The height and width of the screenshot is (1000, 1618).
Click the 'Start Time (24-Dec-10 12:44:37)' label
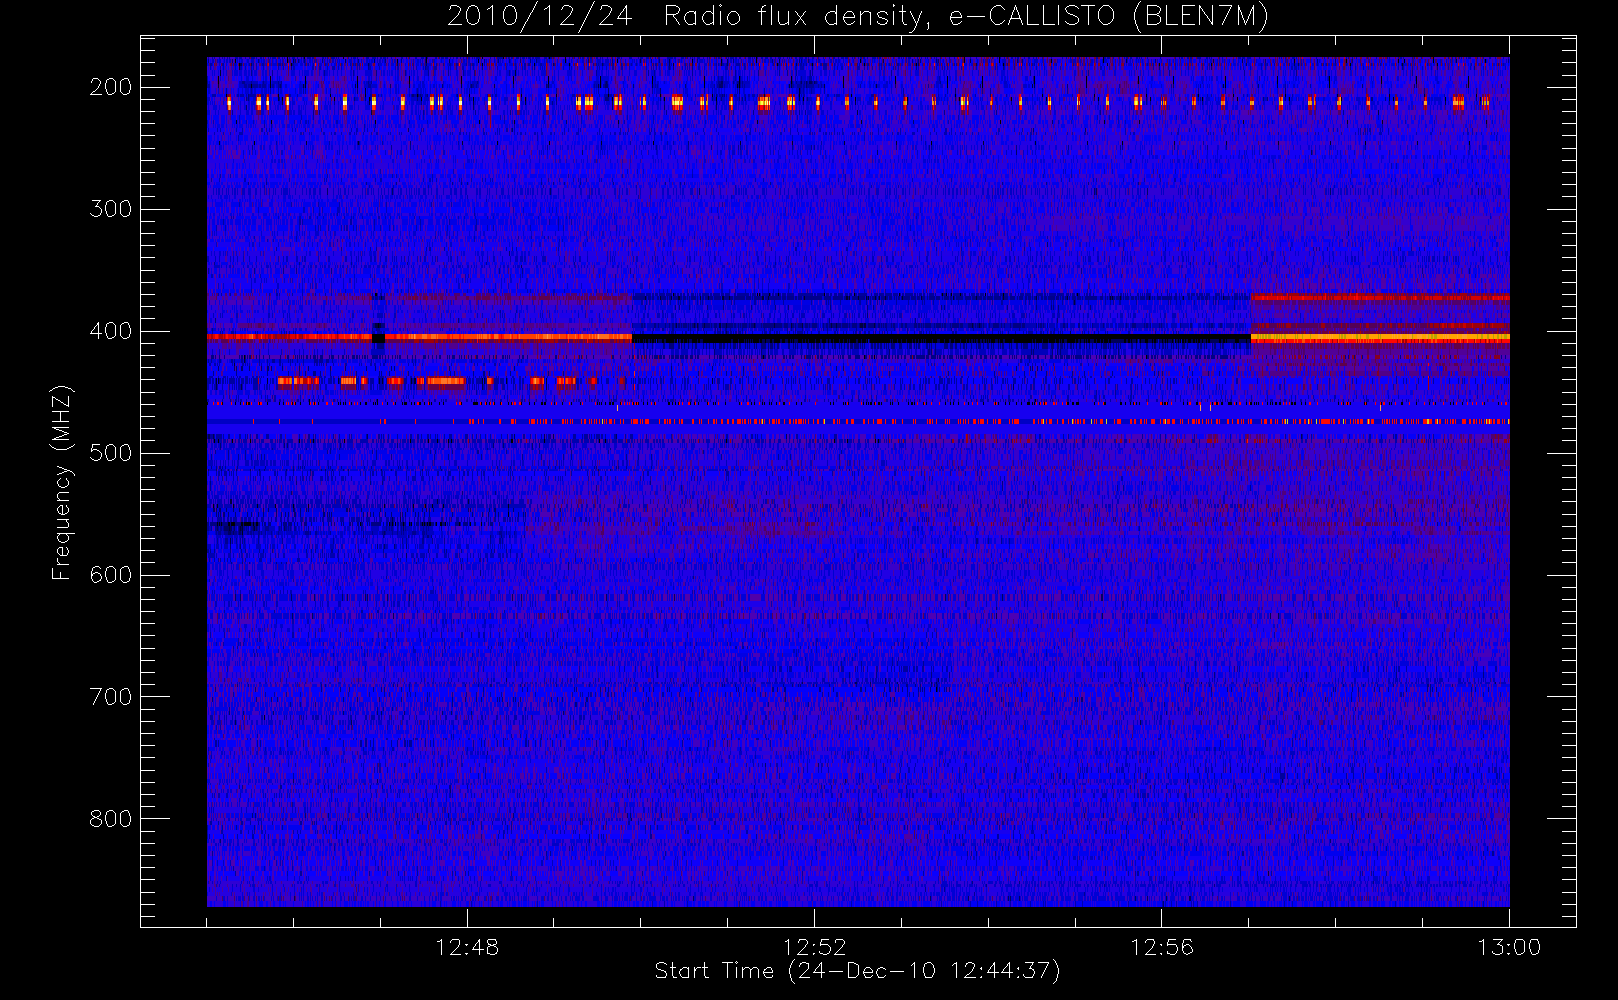(857, 971)
